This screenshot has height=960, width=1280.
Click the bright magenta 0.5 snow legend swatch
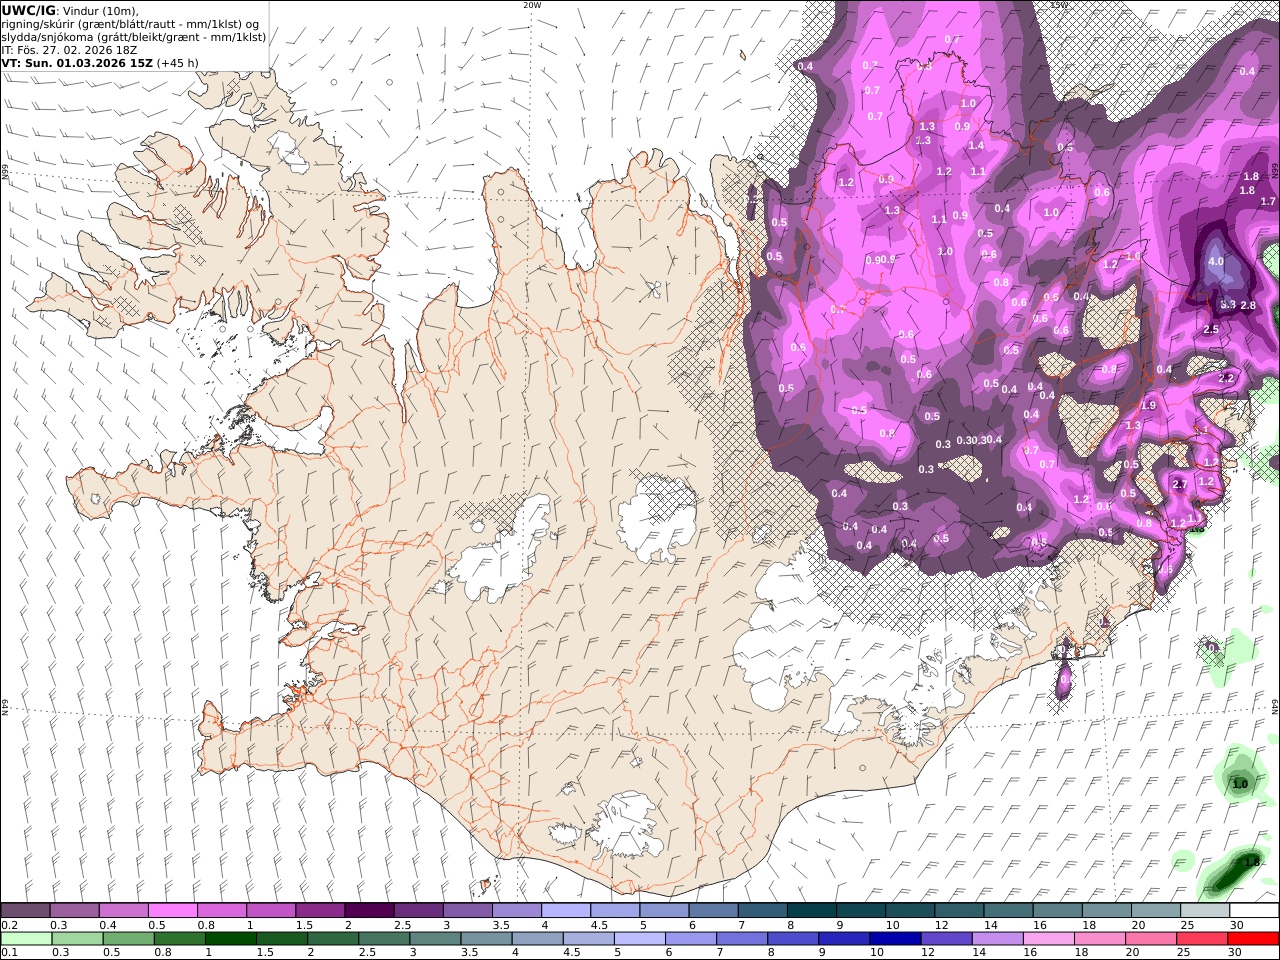point(172,911)
